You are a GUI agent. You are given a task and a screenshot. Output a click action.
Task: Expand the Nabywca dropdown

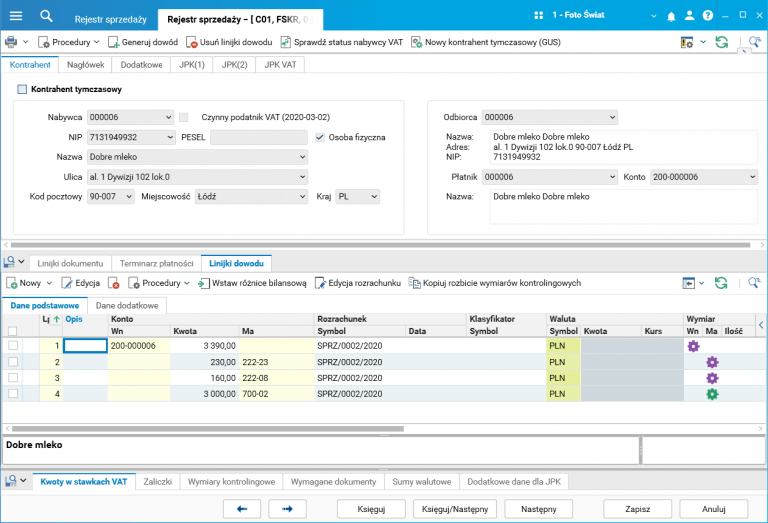[167, 117]
